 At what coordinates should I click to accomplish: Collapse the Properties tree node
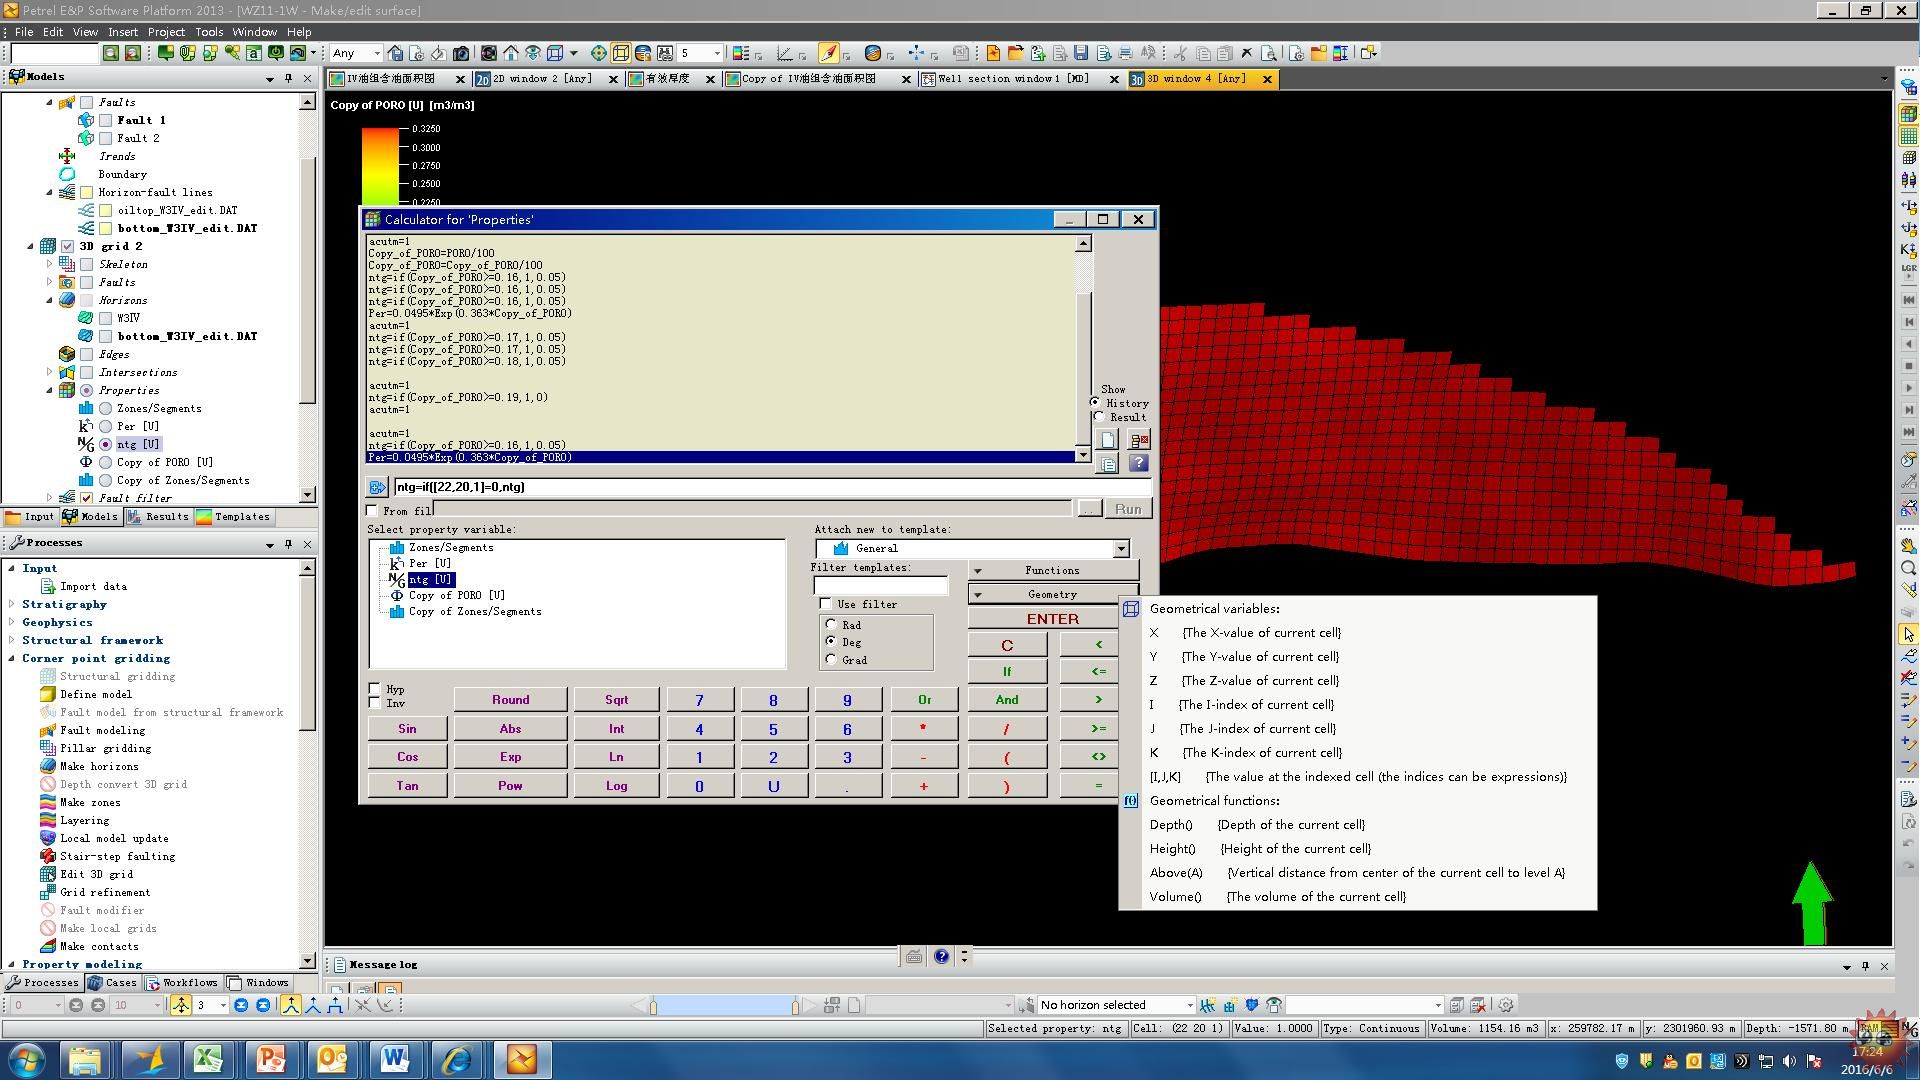point(49,390)
